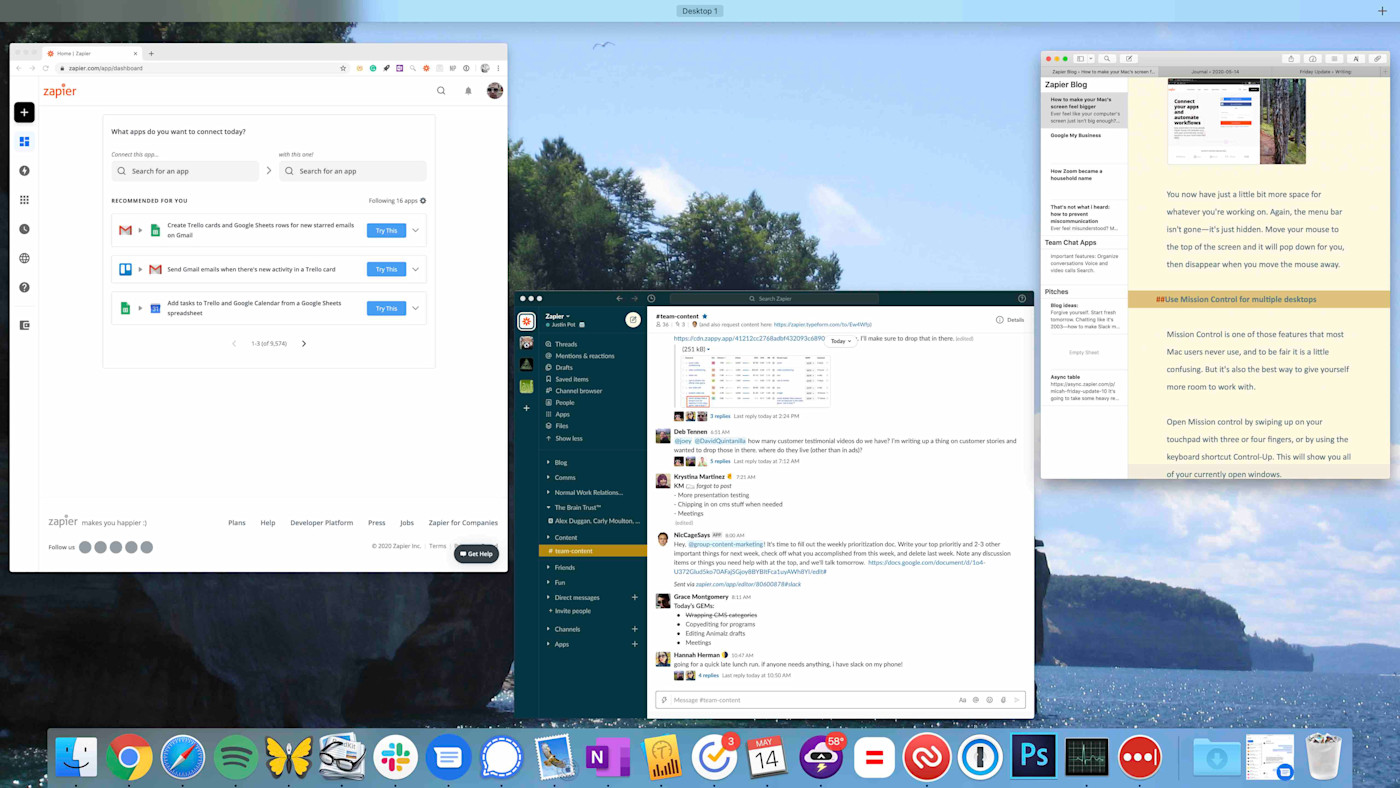Open the Zapier workspace dropdown in Slack
Screen dimensions: 1400x788
click(x=557, y=316)
